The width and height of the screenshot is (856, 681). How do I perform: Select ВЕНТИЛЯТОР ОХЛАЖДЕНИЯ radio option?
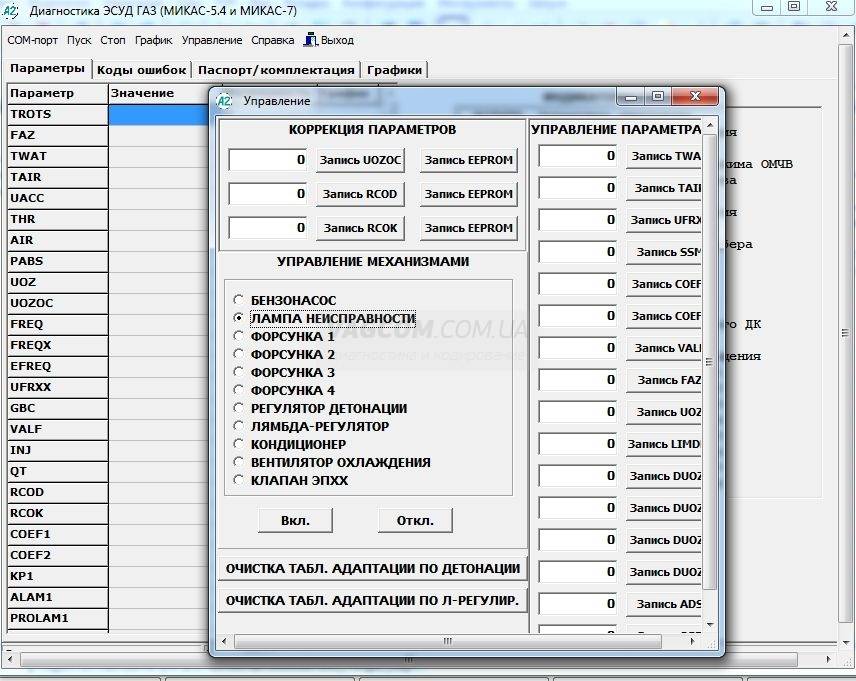click(x=238, y=462)
